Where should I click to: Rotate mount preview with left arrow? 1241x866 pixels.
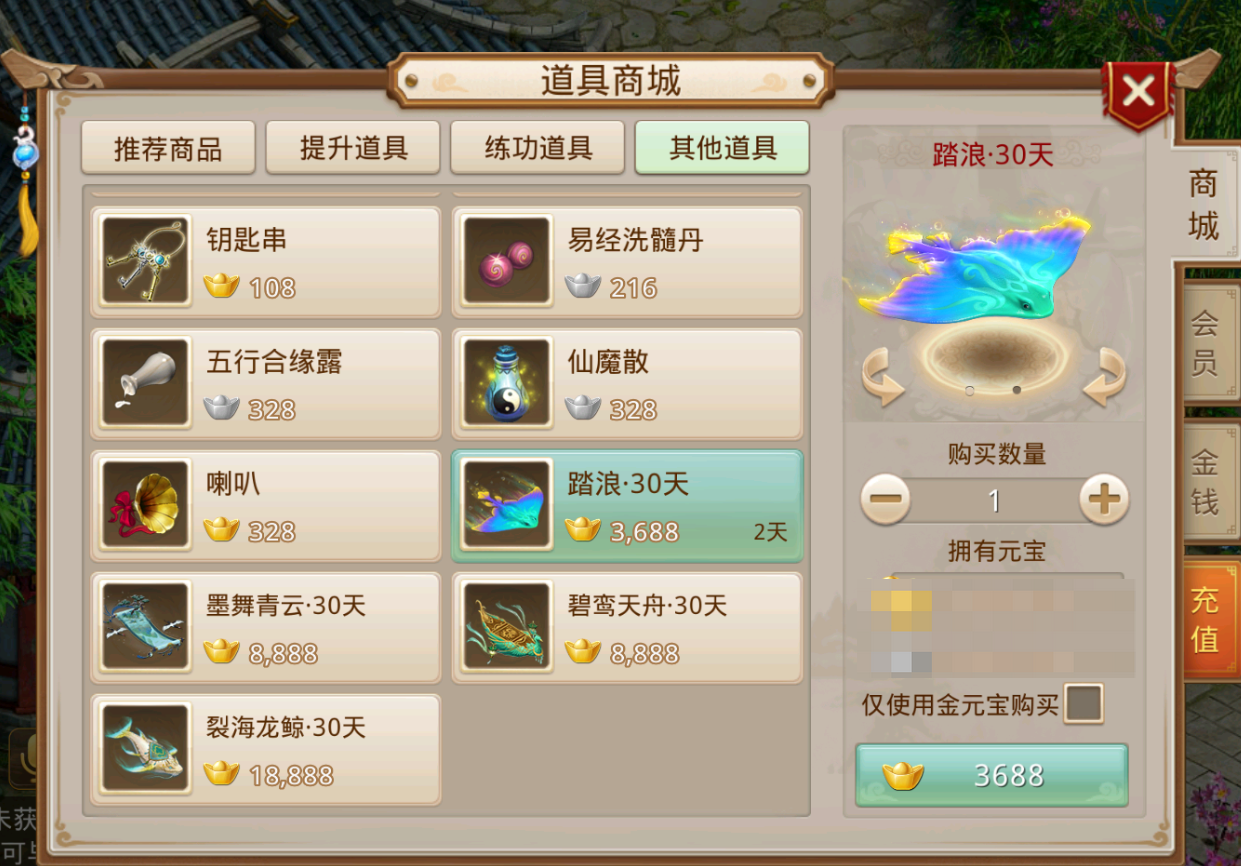tap(884, 376)
